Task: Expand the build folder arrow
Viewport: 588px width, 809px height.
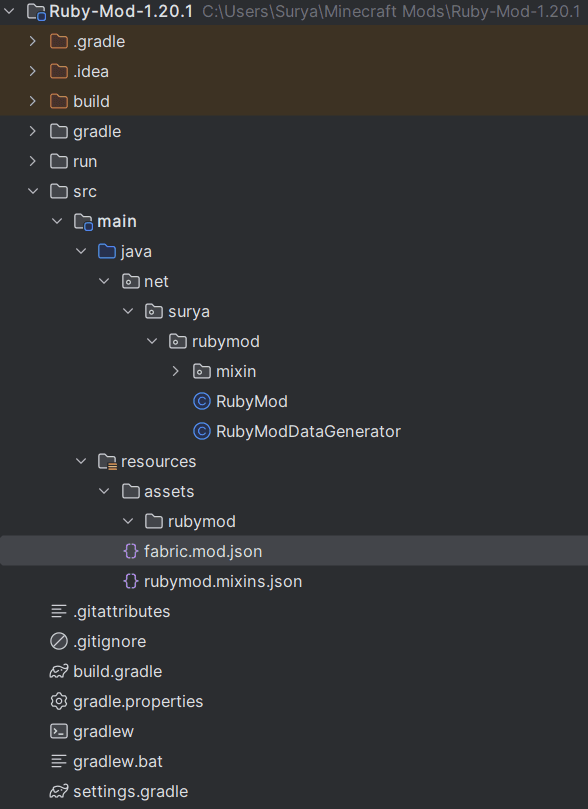Action: pyautogui.click(x=33, y=101)
